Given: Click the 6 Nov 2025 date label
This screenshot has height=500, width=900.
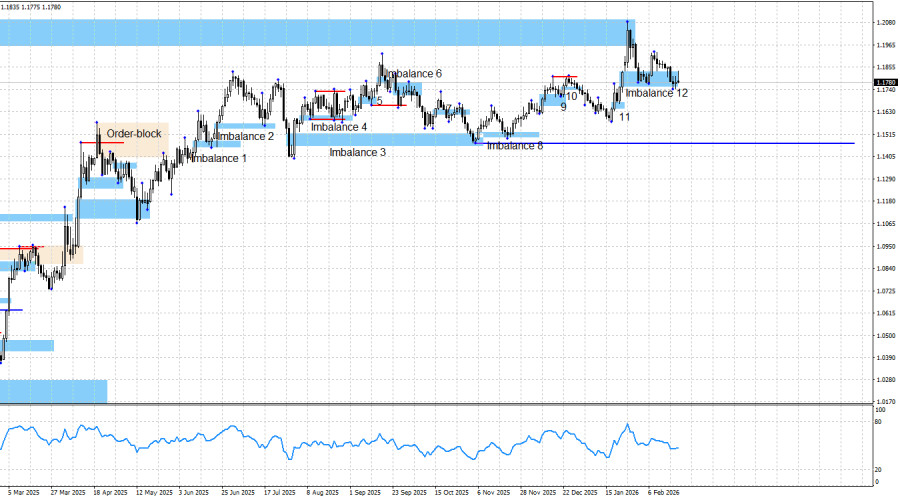Looking at the screenshot, I should (x=493, y=492).
